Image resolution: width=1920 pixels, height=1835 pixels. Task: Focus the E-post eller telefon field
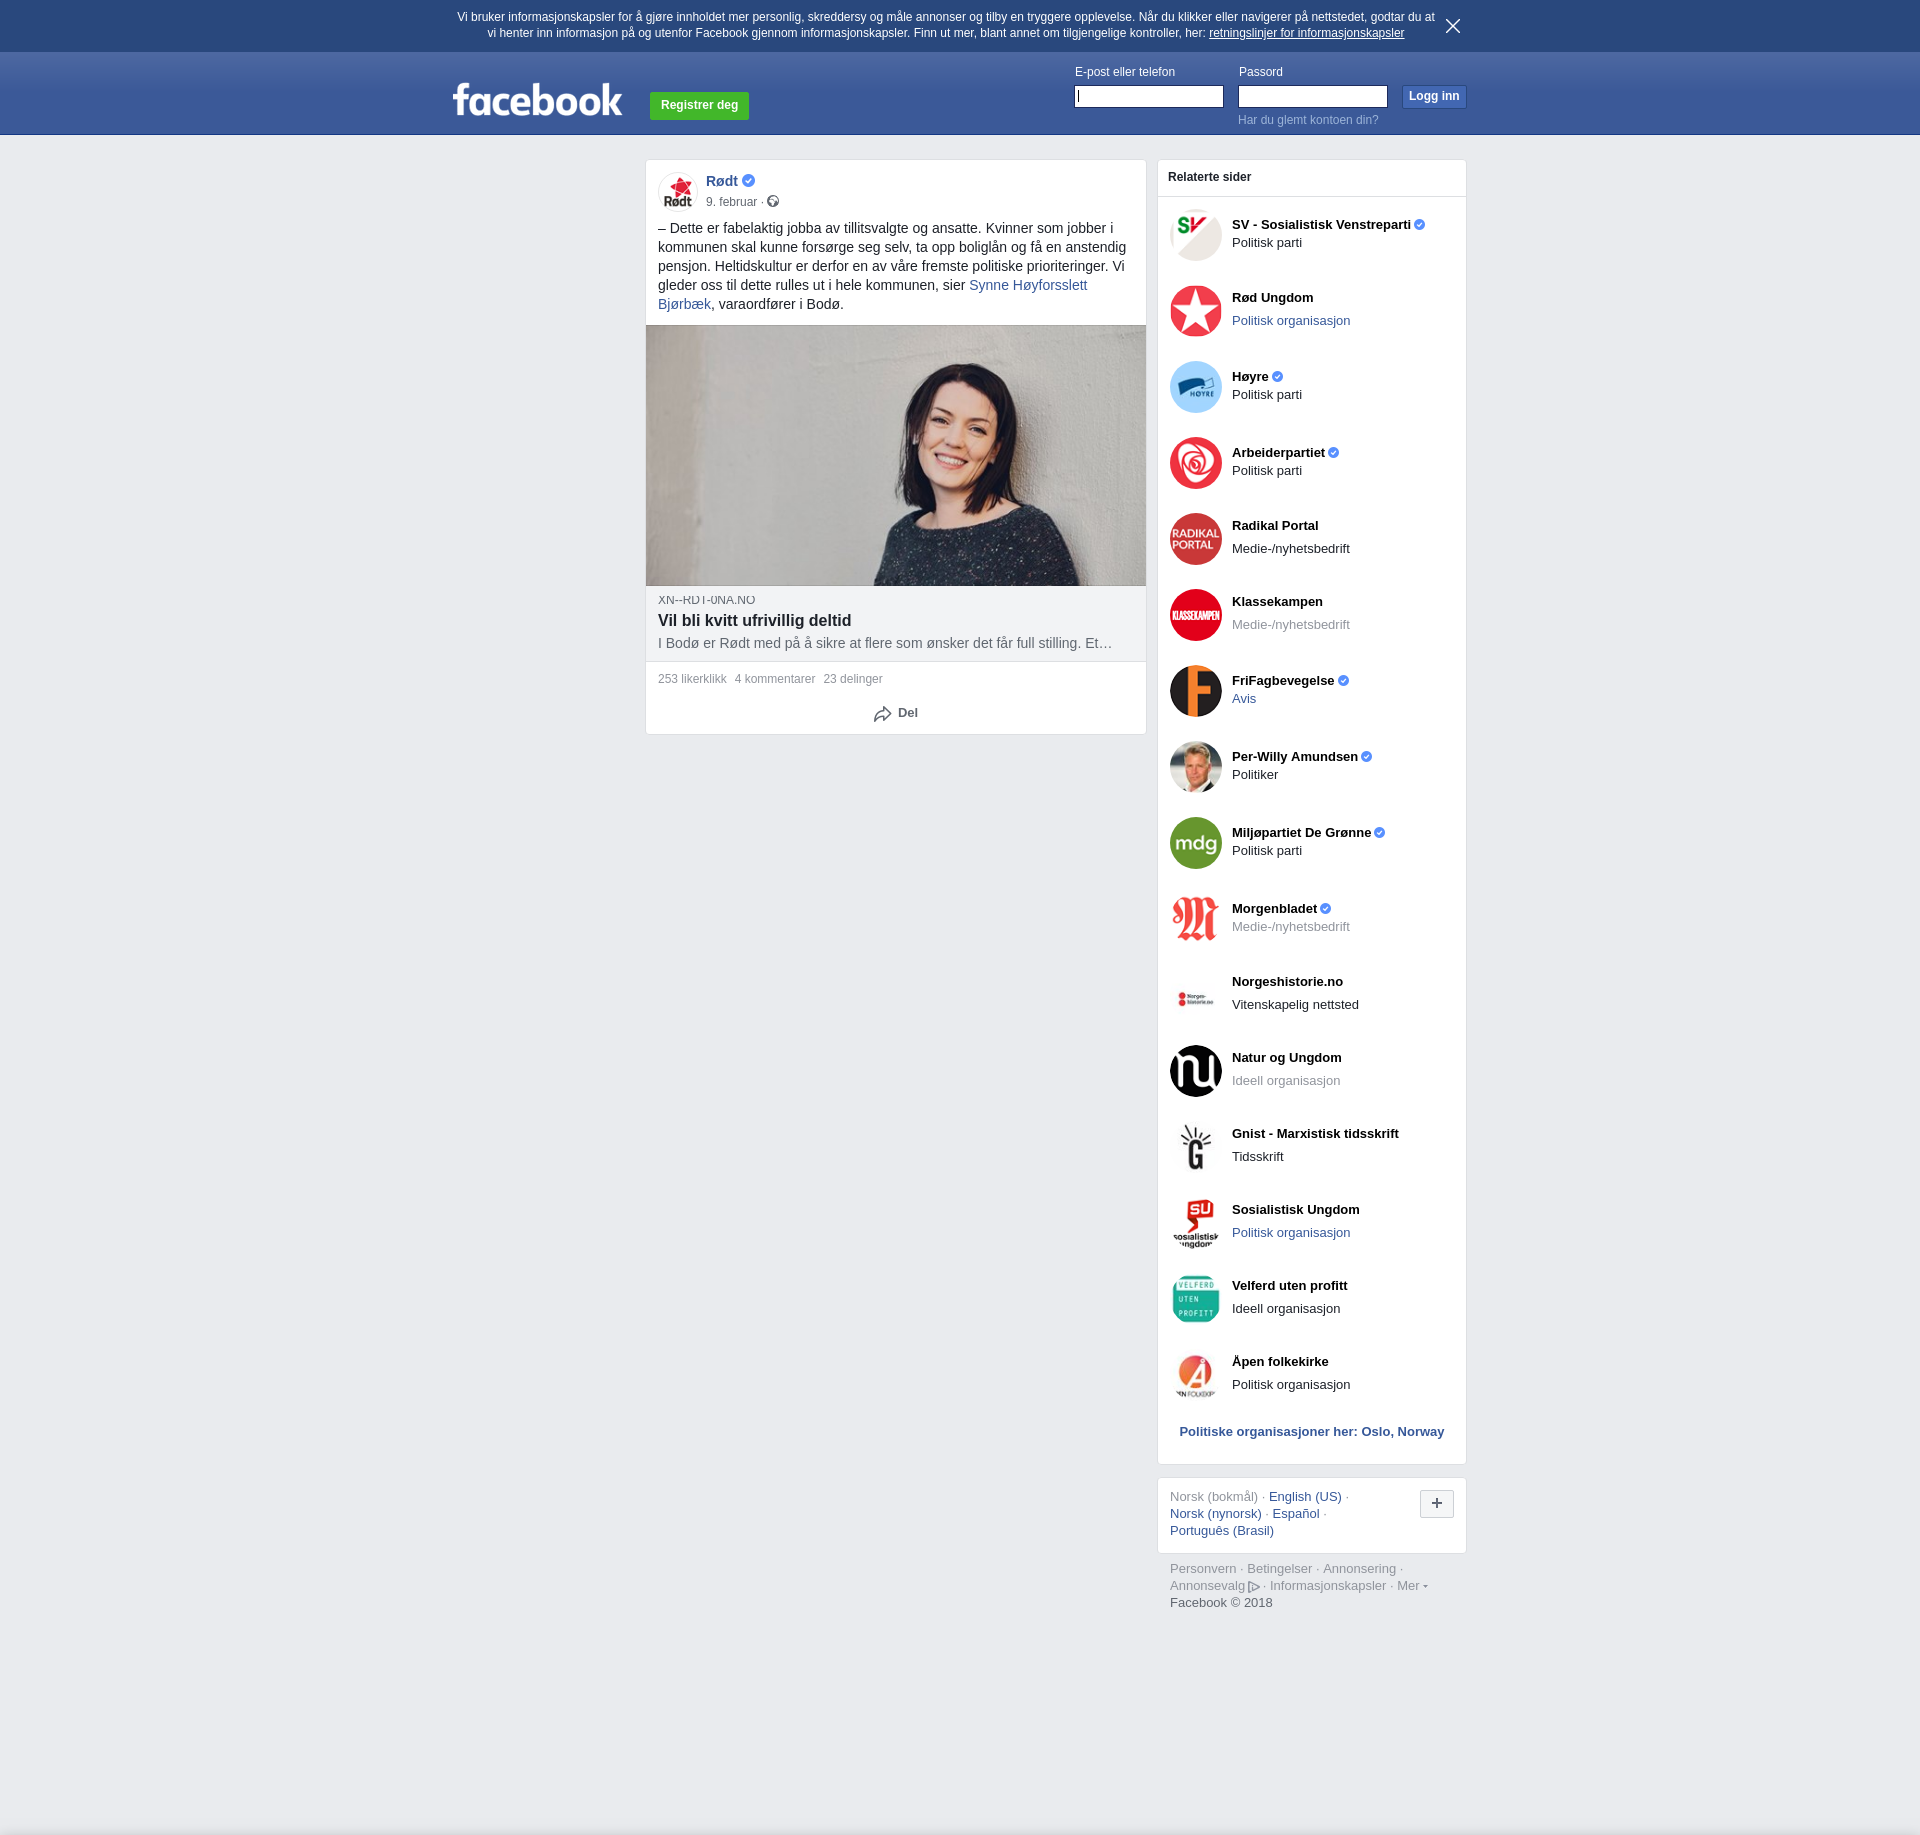pyautogui.click(x=1149, y=96)
